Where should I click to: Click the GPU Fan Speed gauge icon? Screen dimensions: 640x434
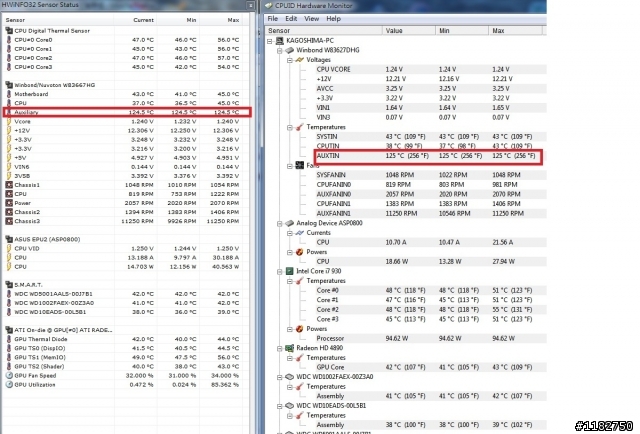[x=9, y=376]
